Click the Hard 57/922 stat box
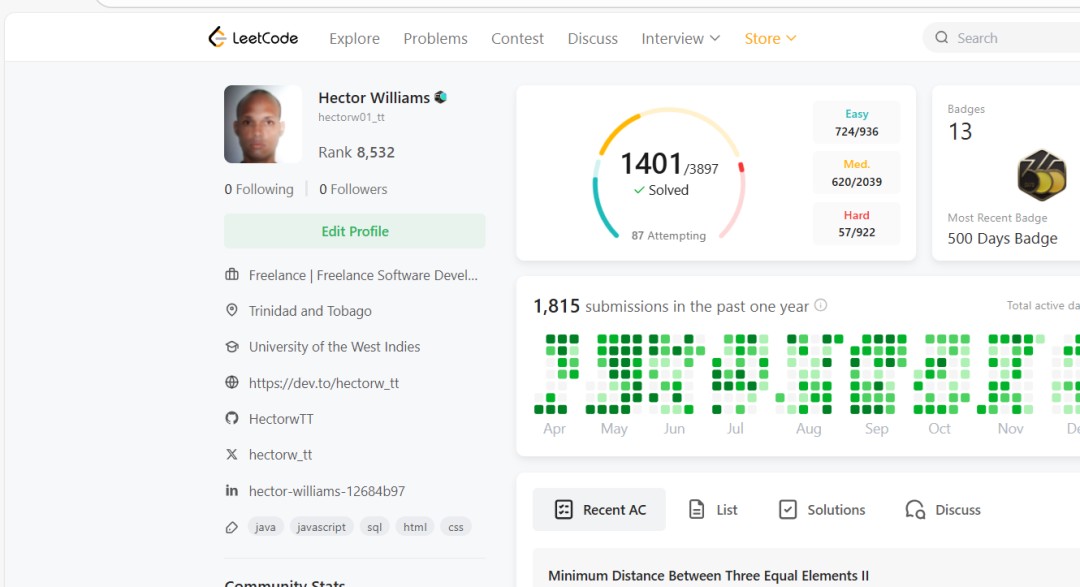 856,224
